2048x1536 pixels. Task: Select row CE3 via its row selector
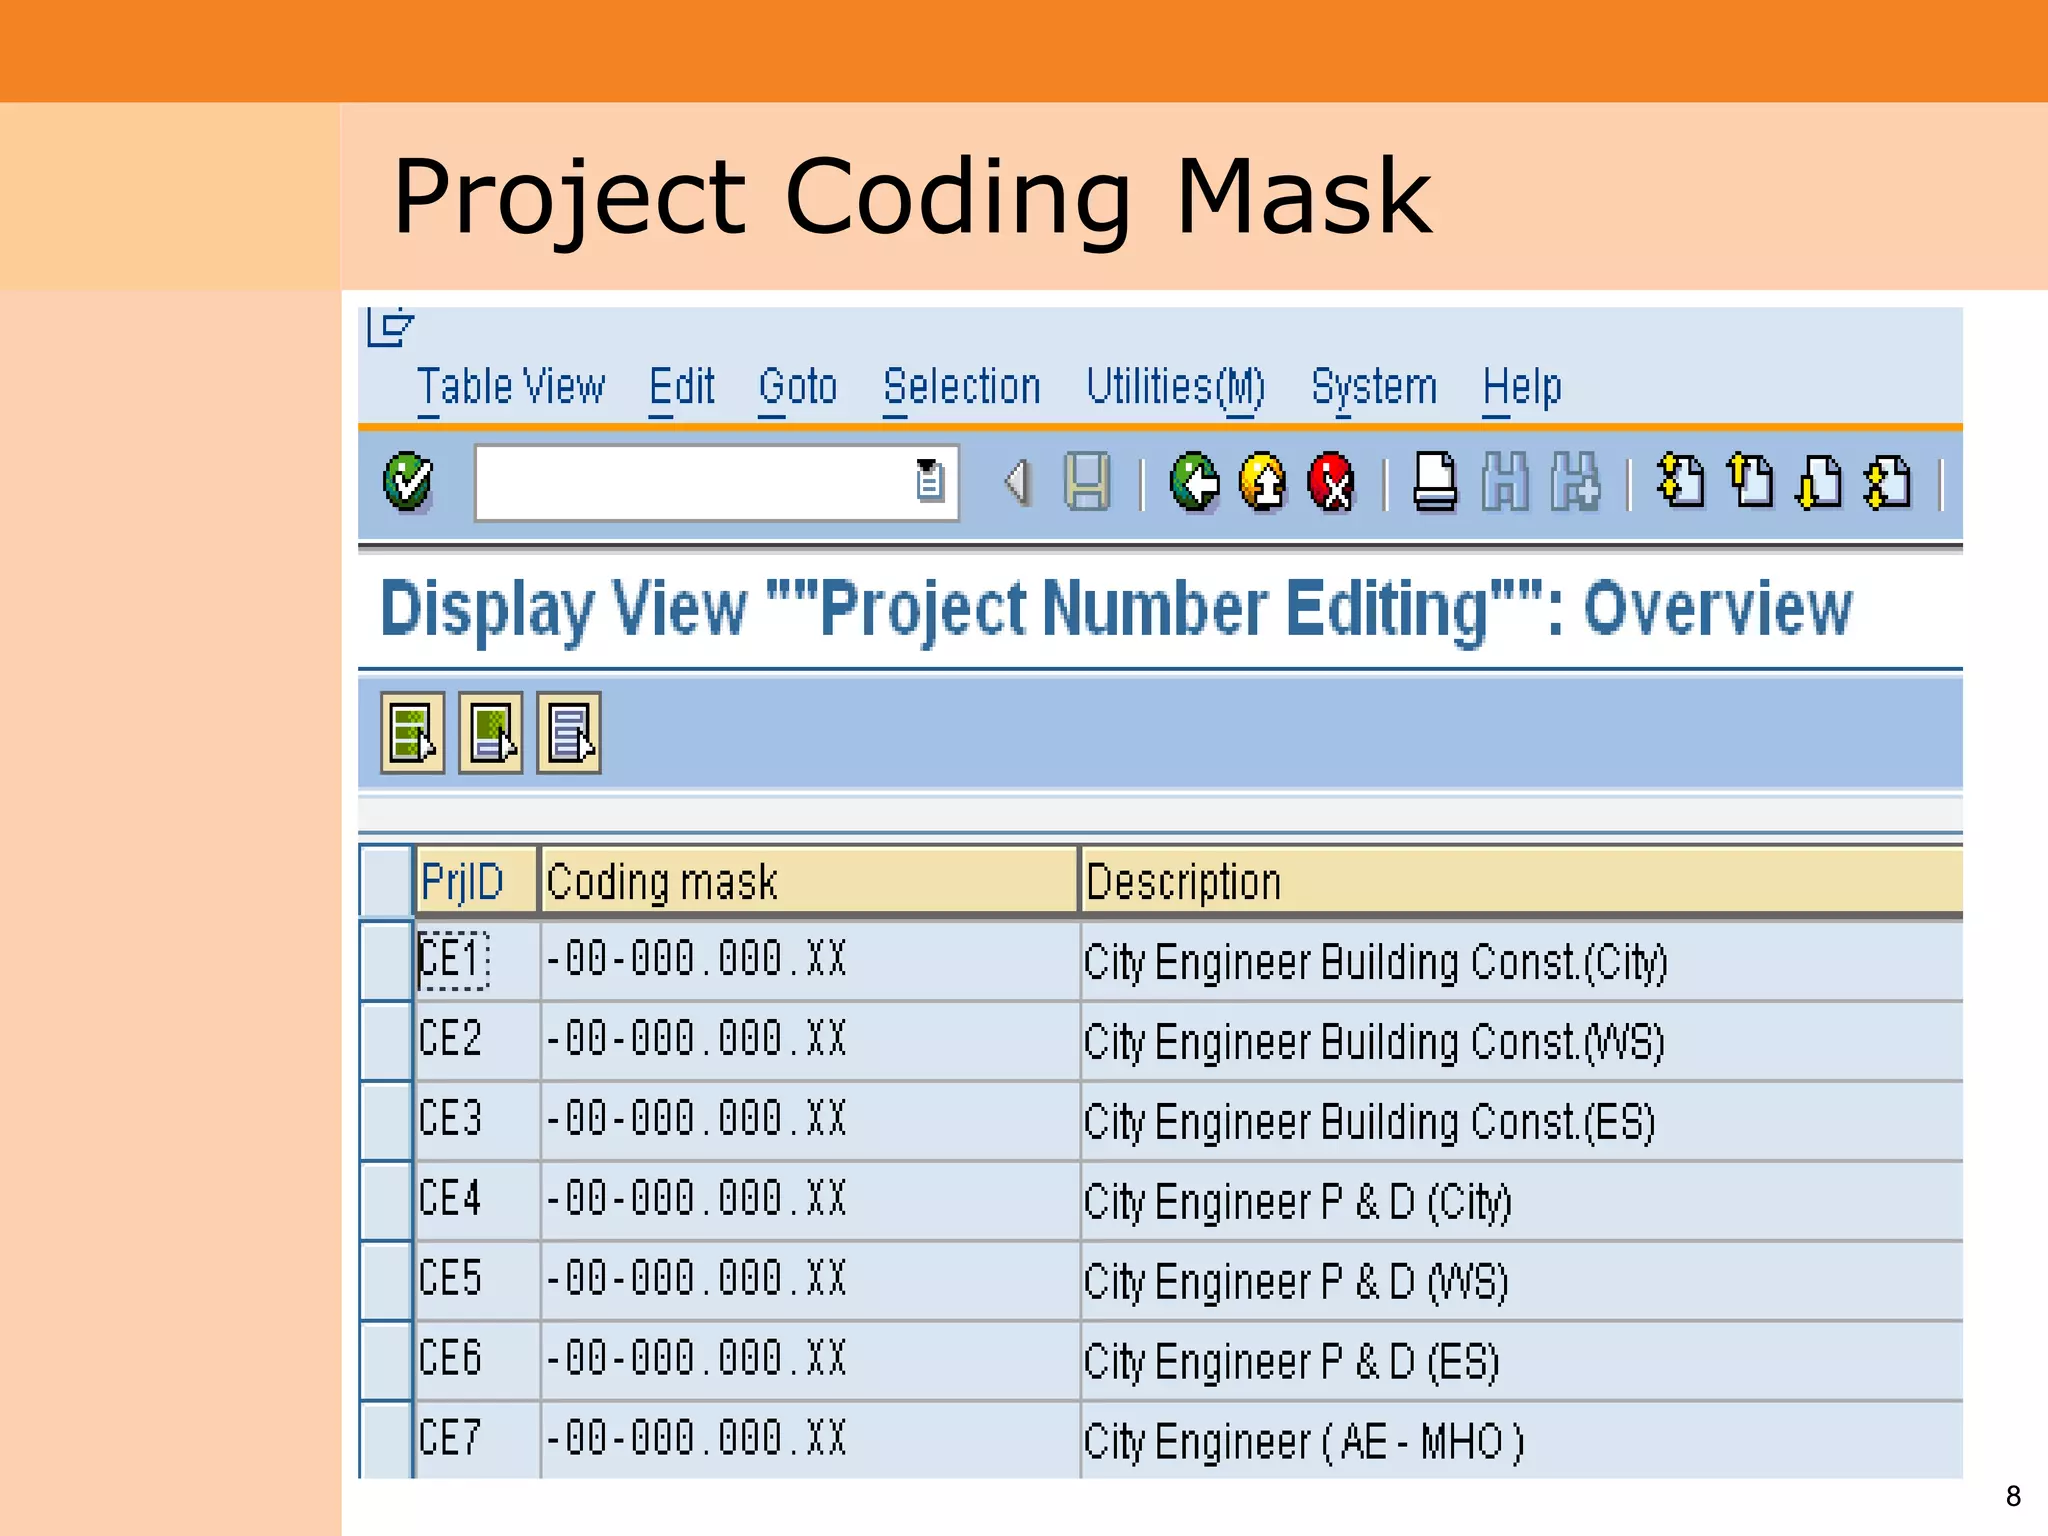[x=386, y=1121]
